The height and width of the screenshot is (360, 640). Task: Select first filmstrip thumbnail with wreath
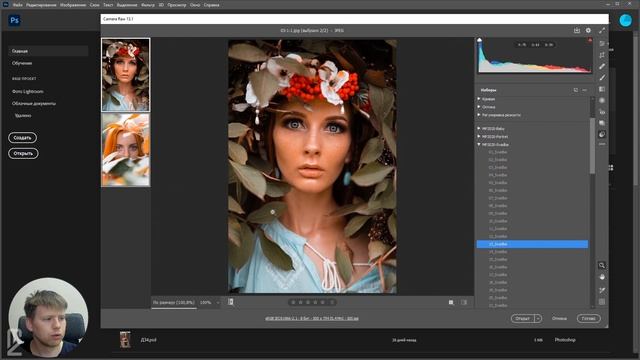click(126, 75)
